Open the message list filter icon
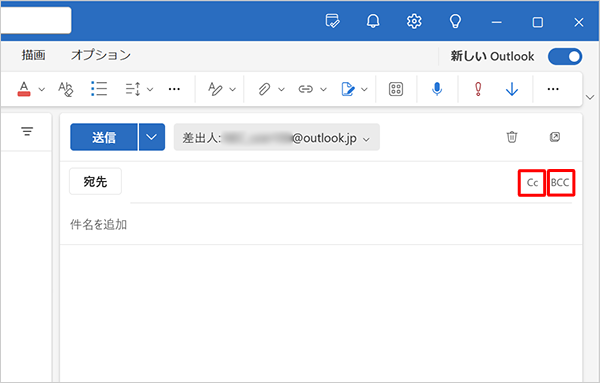600x383 pixels. click(27, 132)
